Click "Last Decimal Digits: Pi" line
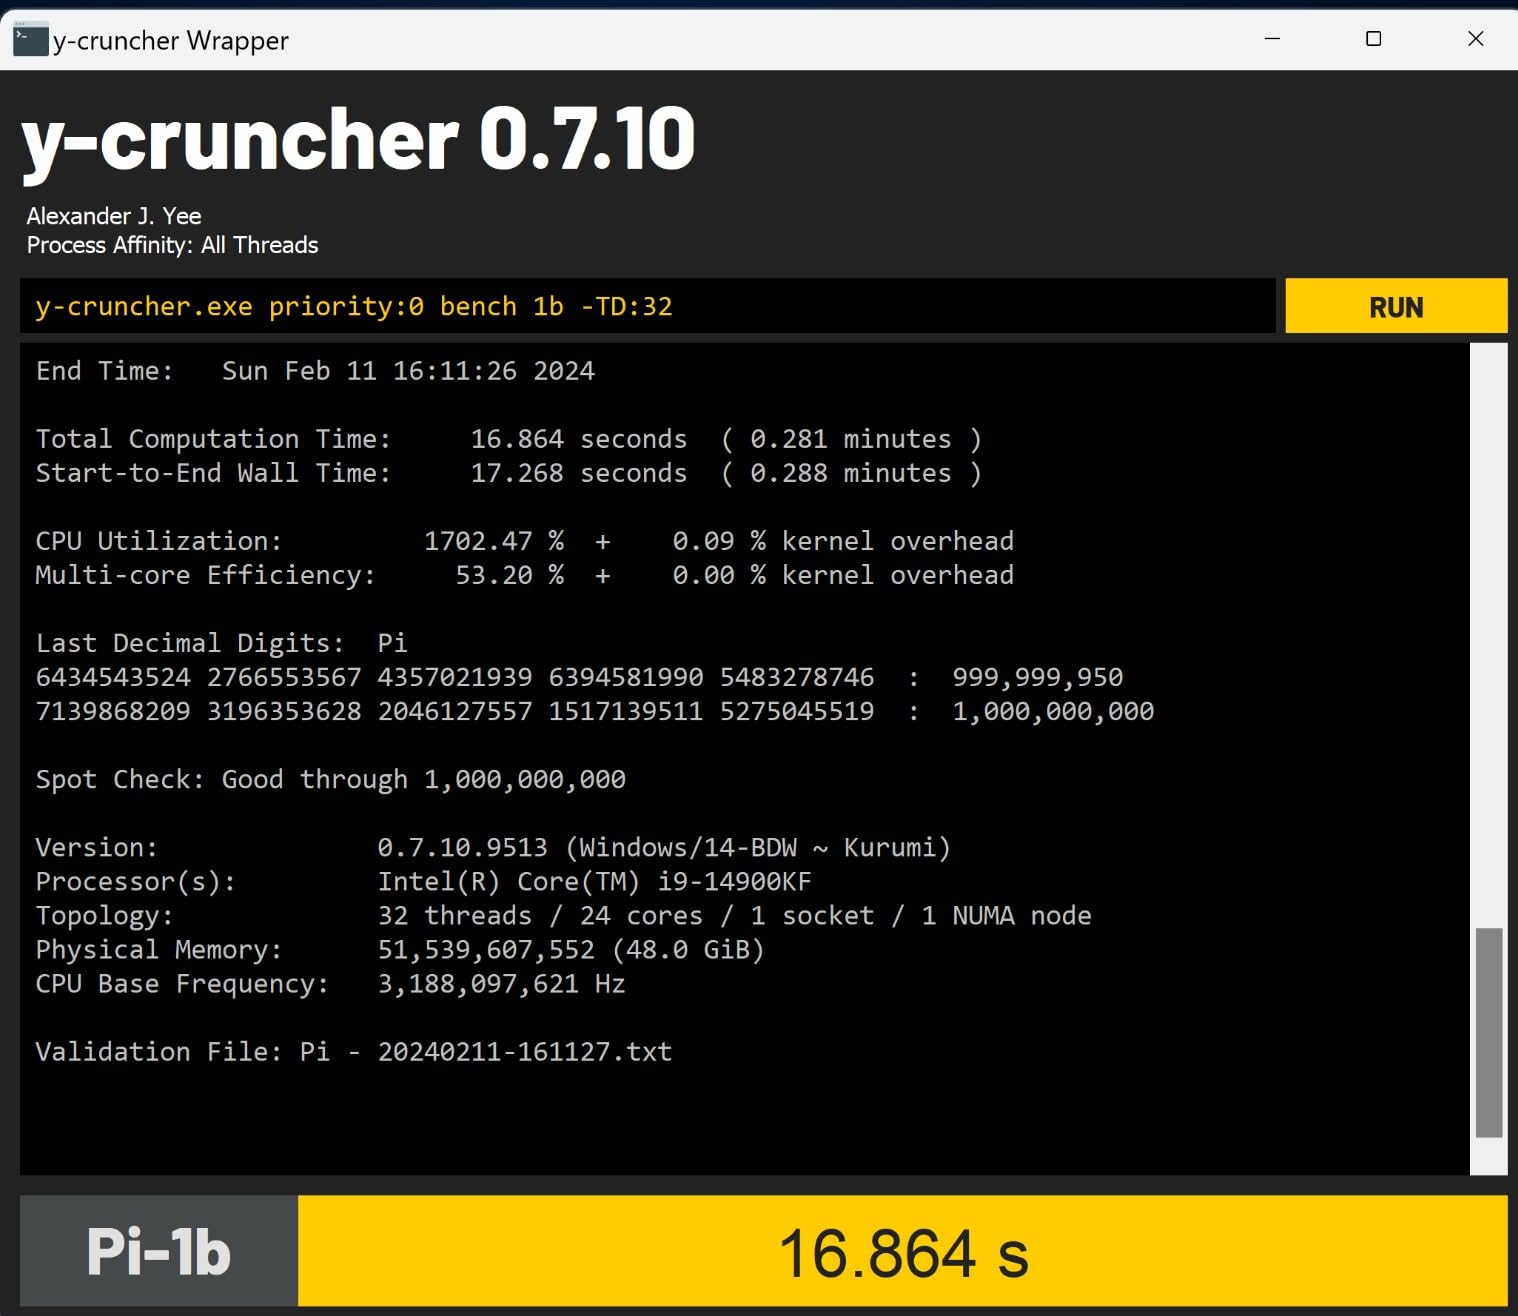1518x1316 pixels. (x=222, y=643)
